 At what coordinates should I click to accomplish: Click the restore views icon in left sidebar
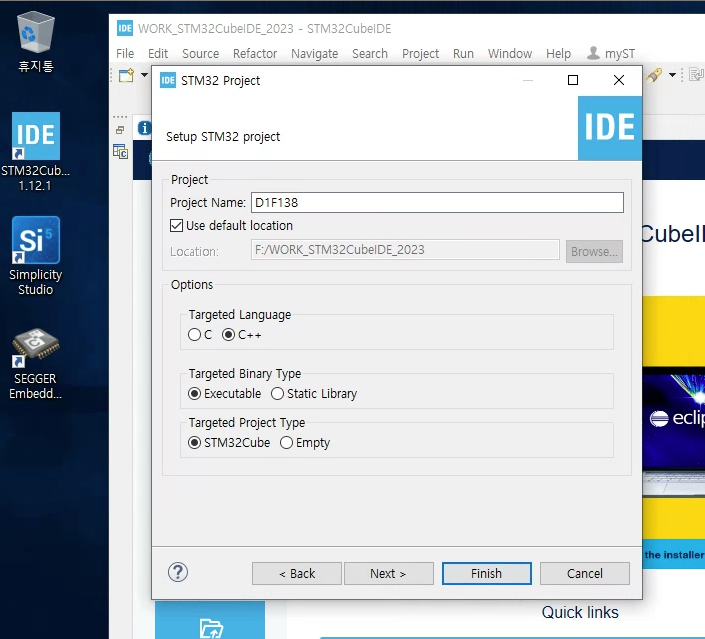120,130
